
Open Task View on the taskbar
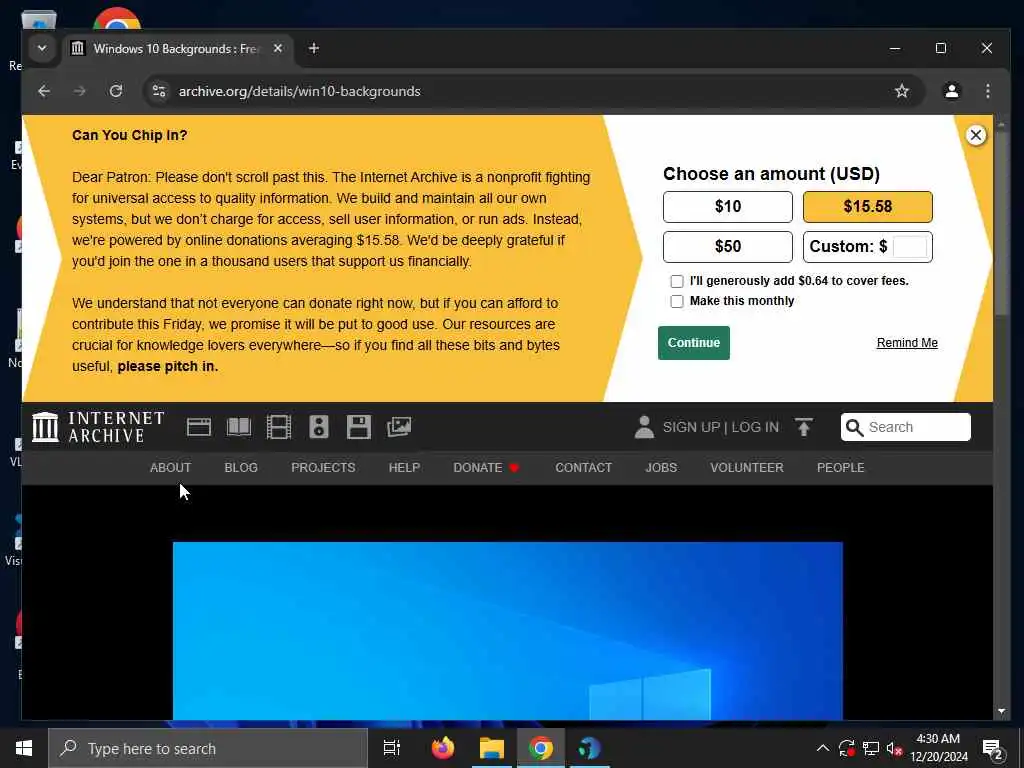click(391, 748)
